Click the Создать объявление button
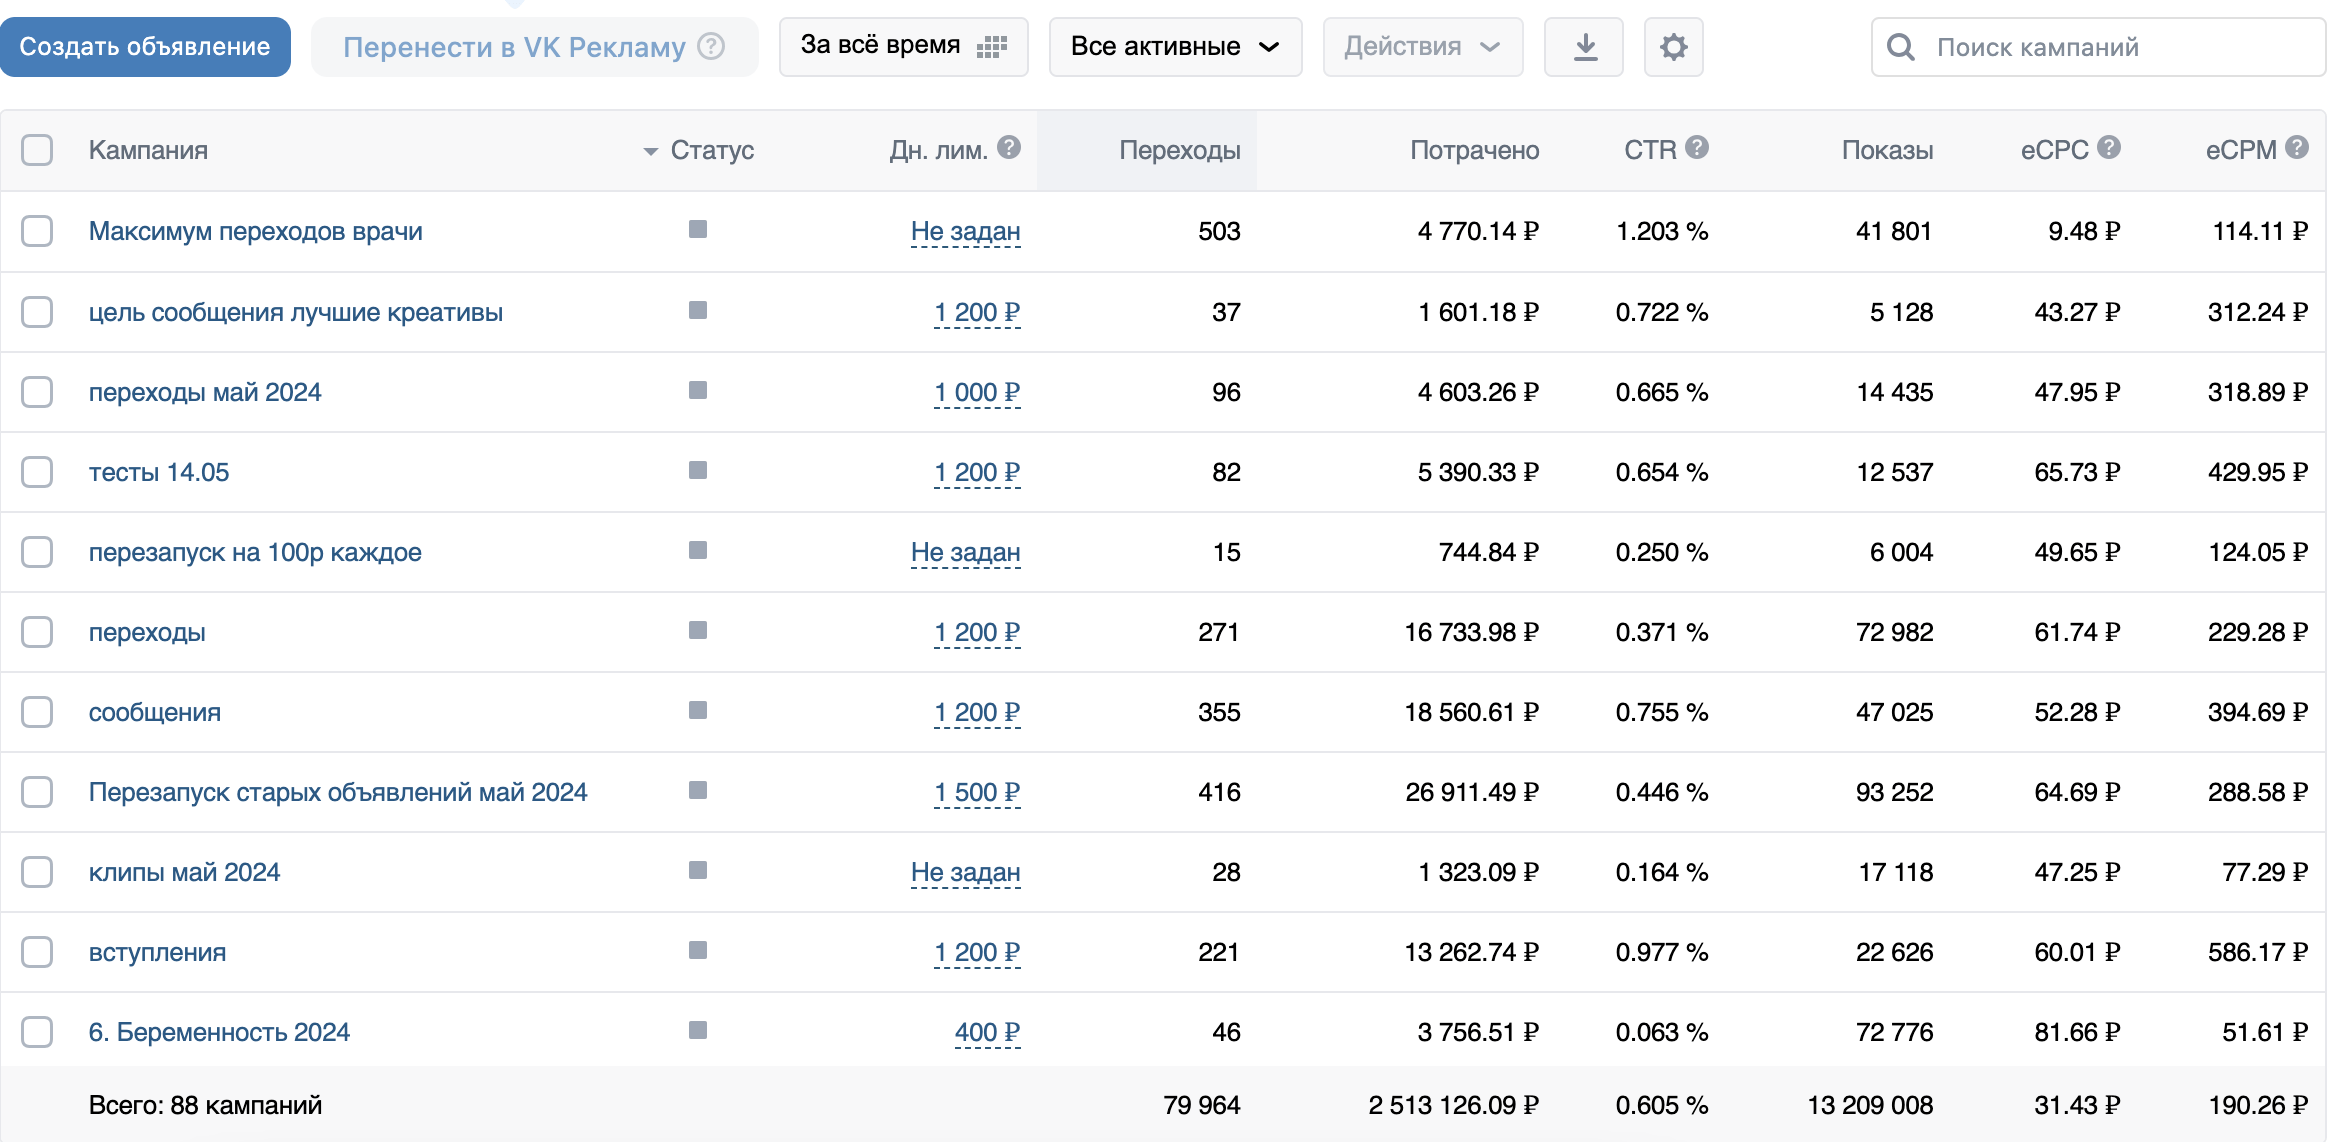The width and height of the screenshot is (2337, 1142). click(x=145, y=47)
